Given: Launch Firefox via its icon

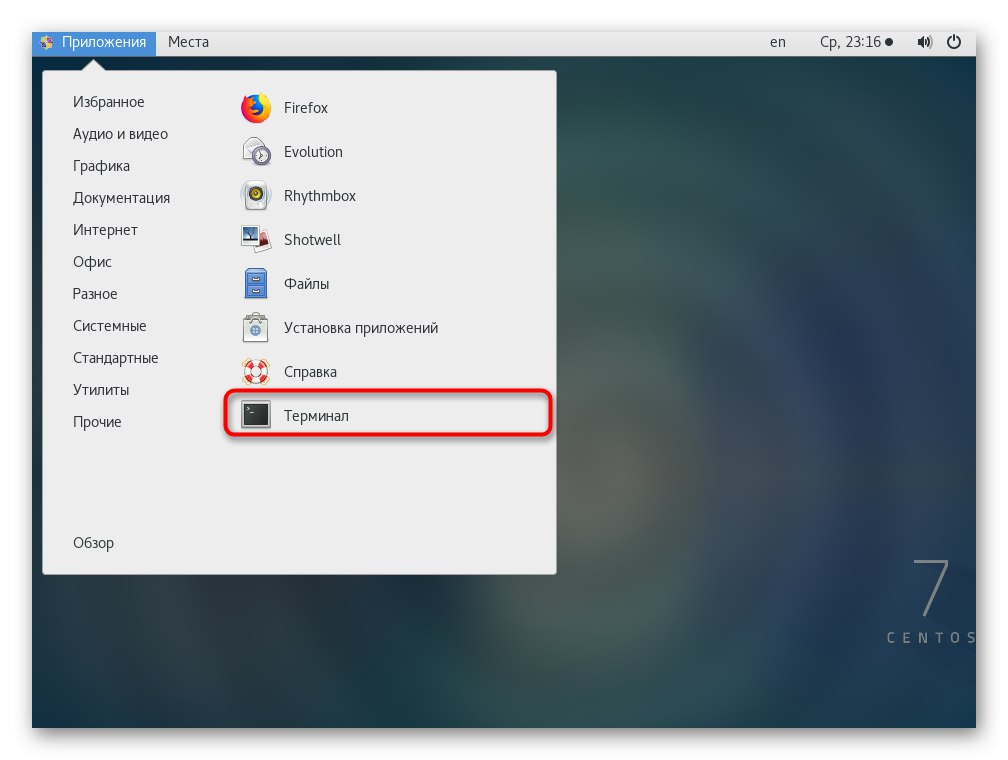Looking at the screenshot, I should tap(256, 107).
